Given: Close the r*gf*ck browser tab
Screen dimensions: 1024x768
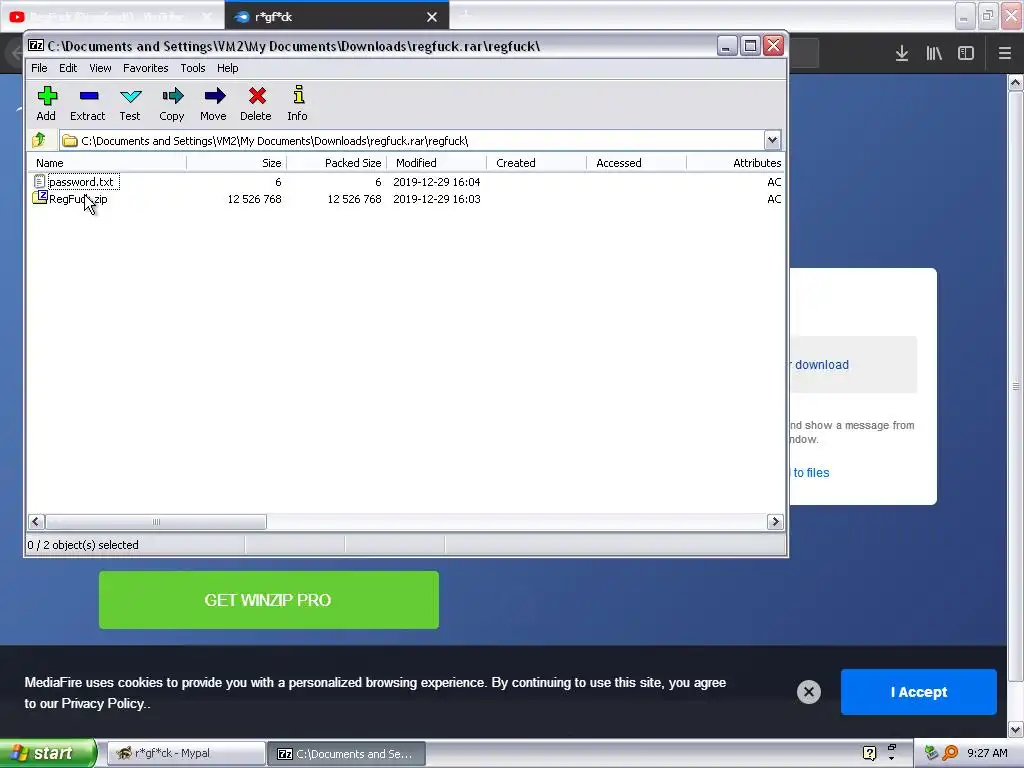Looking at the screenshot, I should click(x=432, y=17).
